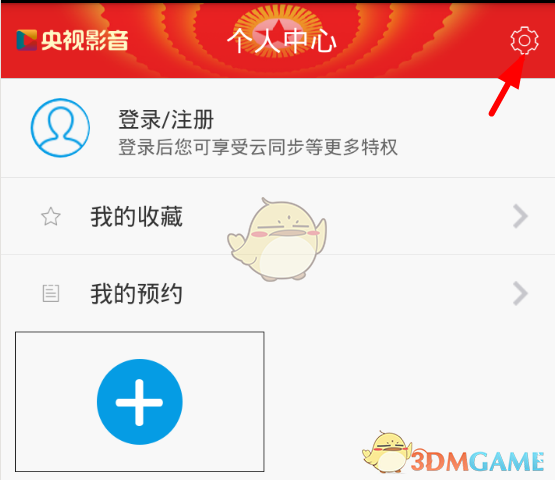This screenshot has height=480, width=555.
Task: Tap the blue user avatar icon
Action: coord(60,128)
